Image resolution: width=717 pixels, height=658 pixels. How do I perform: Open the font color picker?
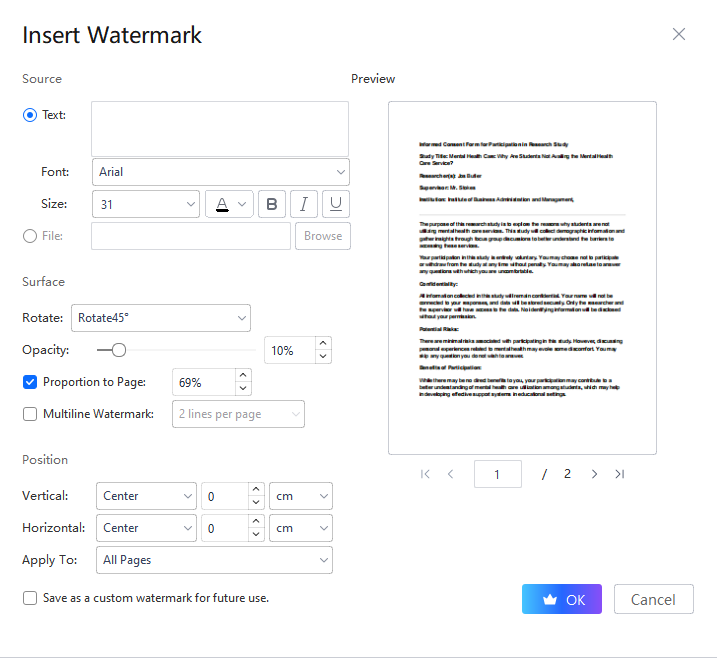(x=229, y=204)
